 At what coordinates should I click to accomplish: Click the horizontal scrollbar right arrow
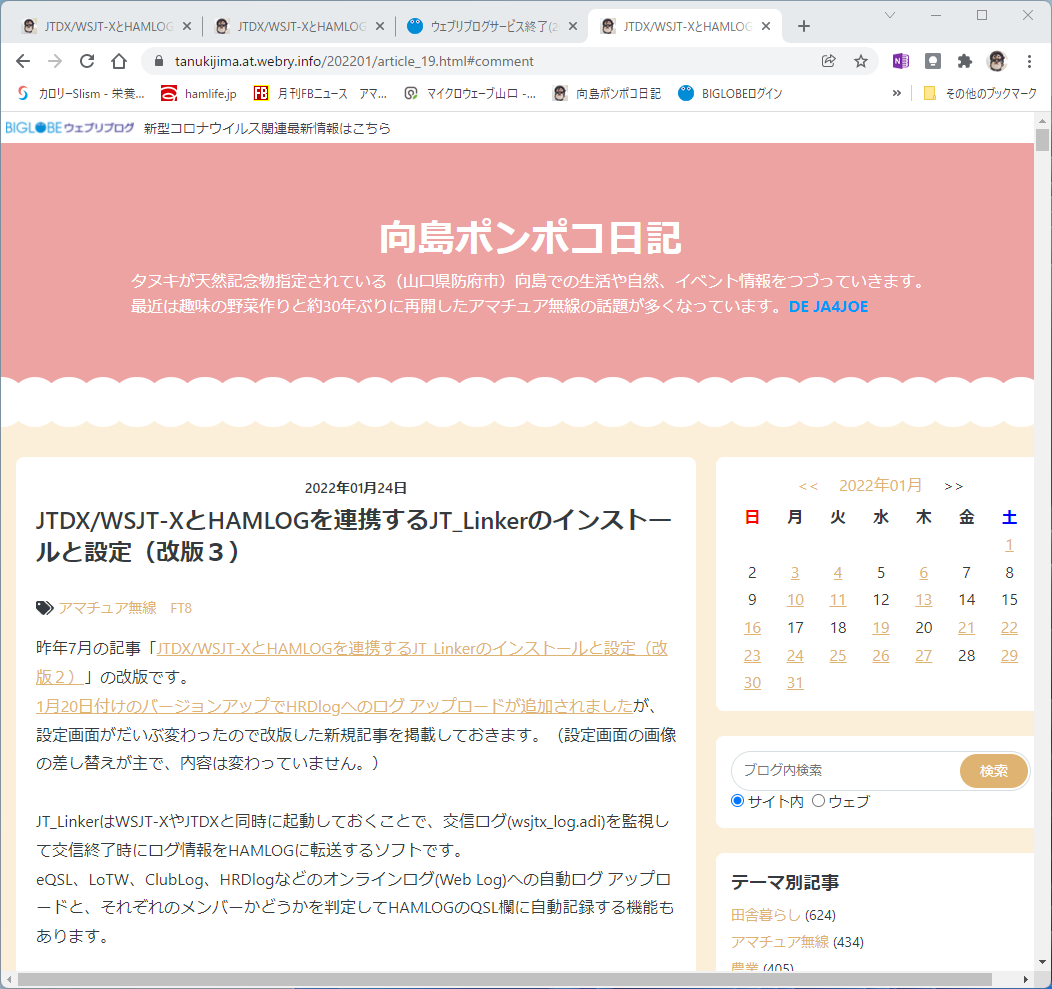click(x=1026, y=979)
